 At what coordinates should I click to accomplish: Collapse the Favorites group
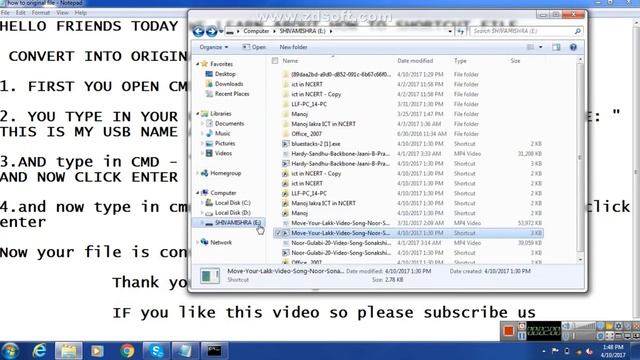coord(198,64)
